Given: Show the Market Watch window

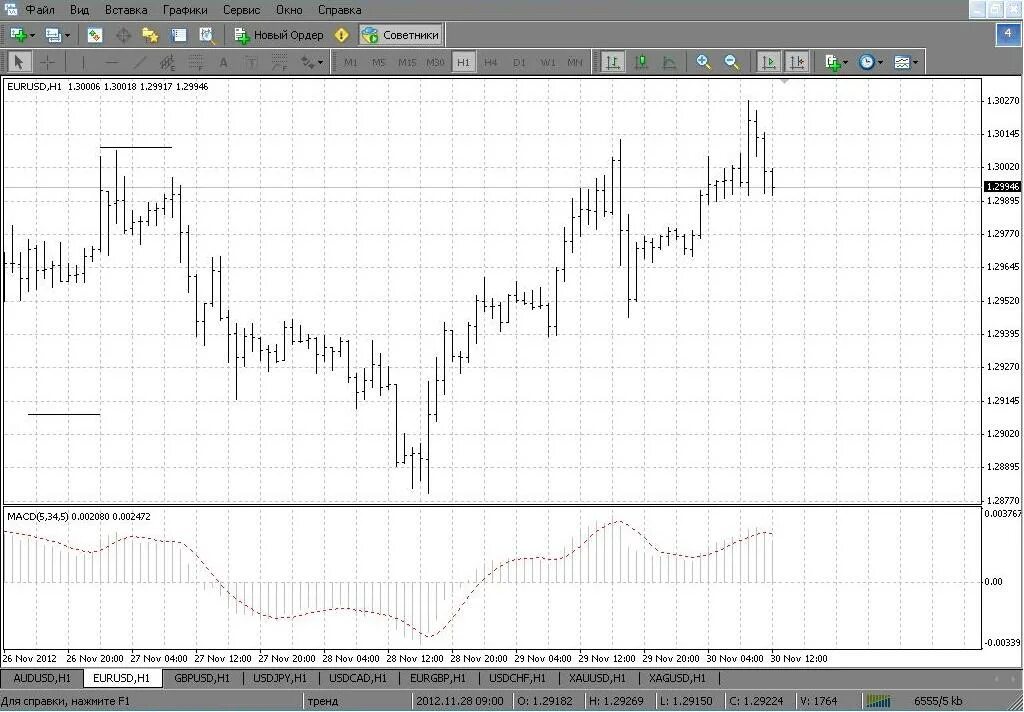Looking at the screenshot, I should point(95,35).
